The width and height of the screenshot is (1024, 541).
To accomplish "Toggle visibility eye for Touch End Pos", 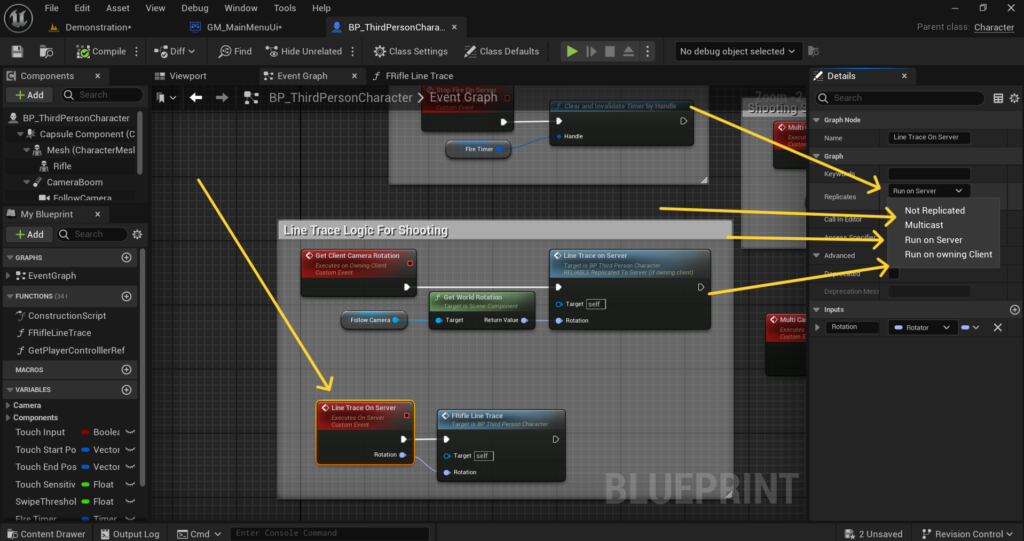I will (130, 467).
